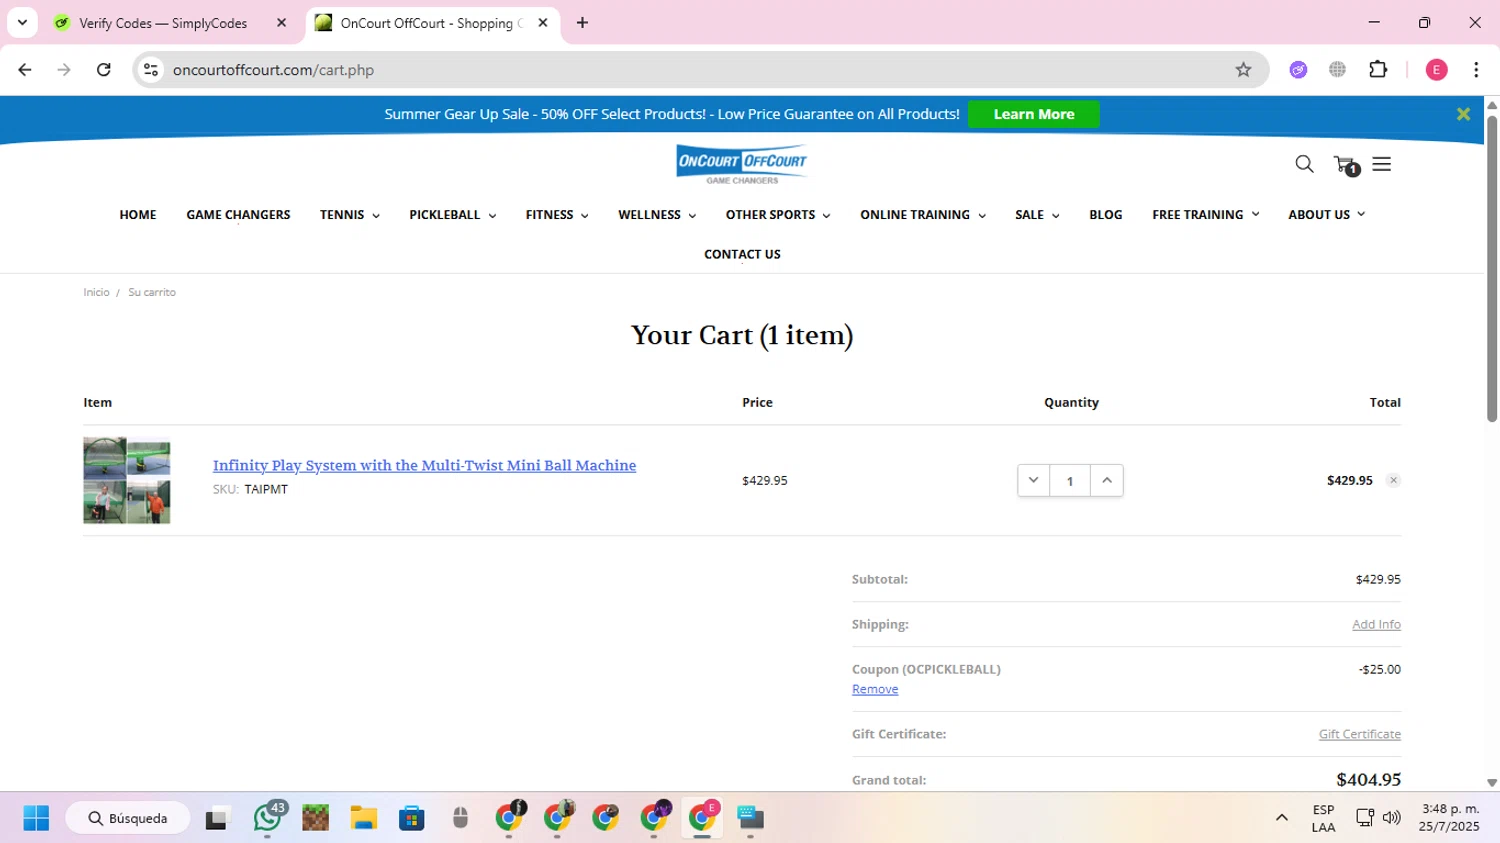
Task: Open a new browser tab
Action: coord(582,23)
